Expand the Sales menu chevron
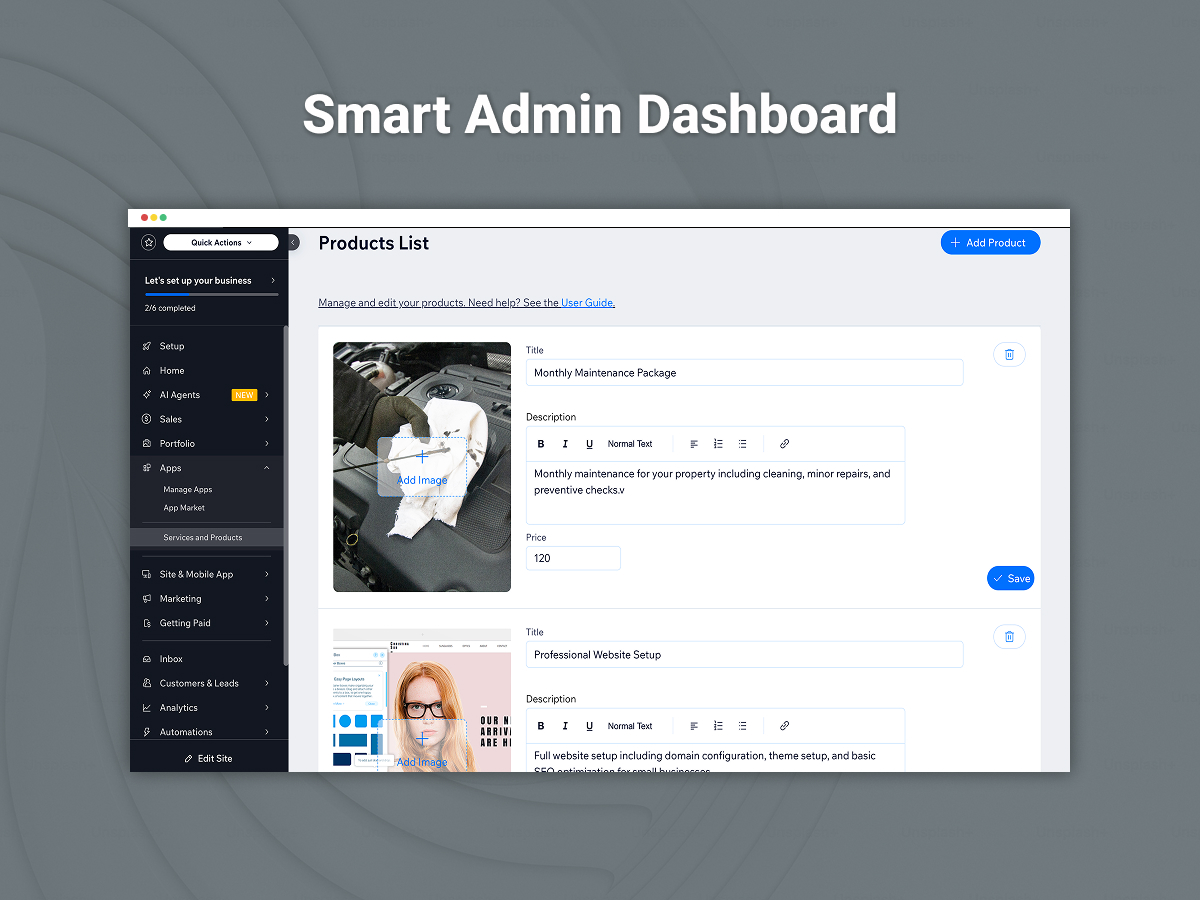Image resolution: width=1200 pixels, height=900 pixels. [267, 419]
